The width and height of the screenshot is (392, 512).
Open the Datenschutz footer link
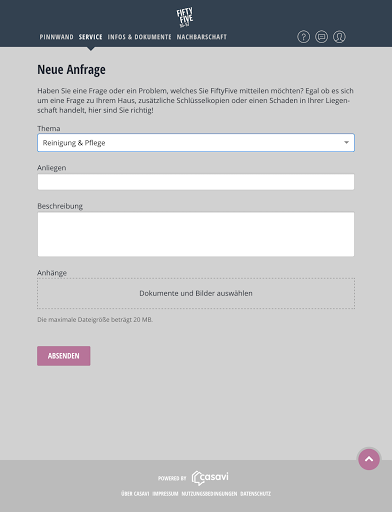click(x=255, y=494)
